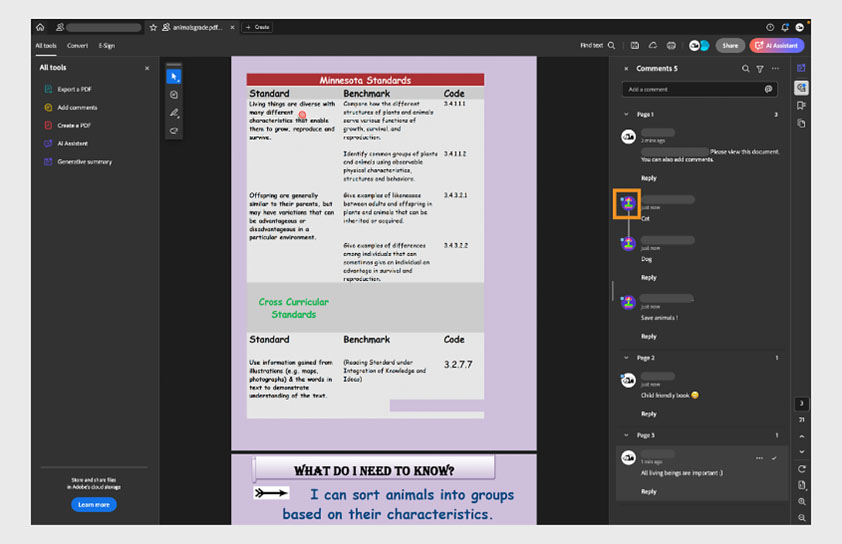
Task: Choose the draw freehand pencil tool
Action: 174,113
